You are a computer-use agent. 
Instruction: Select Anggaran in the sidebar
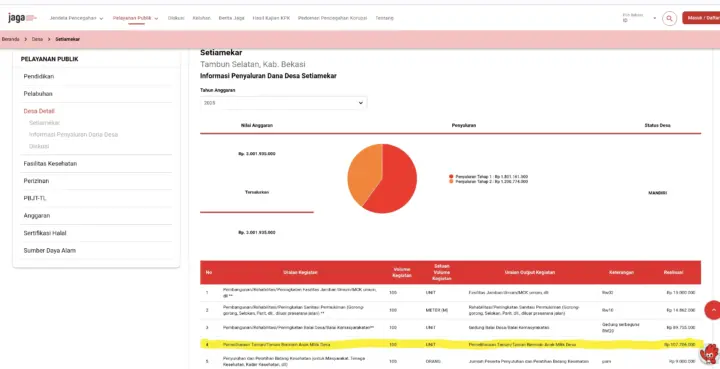(x=37, y=216)
